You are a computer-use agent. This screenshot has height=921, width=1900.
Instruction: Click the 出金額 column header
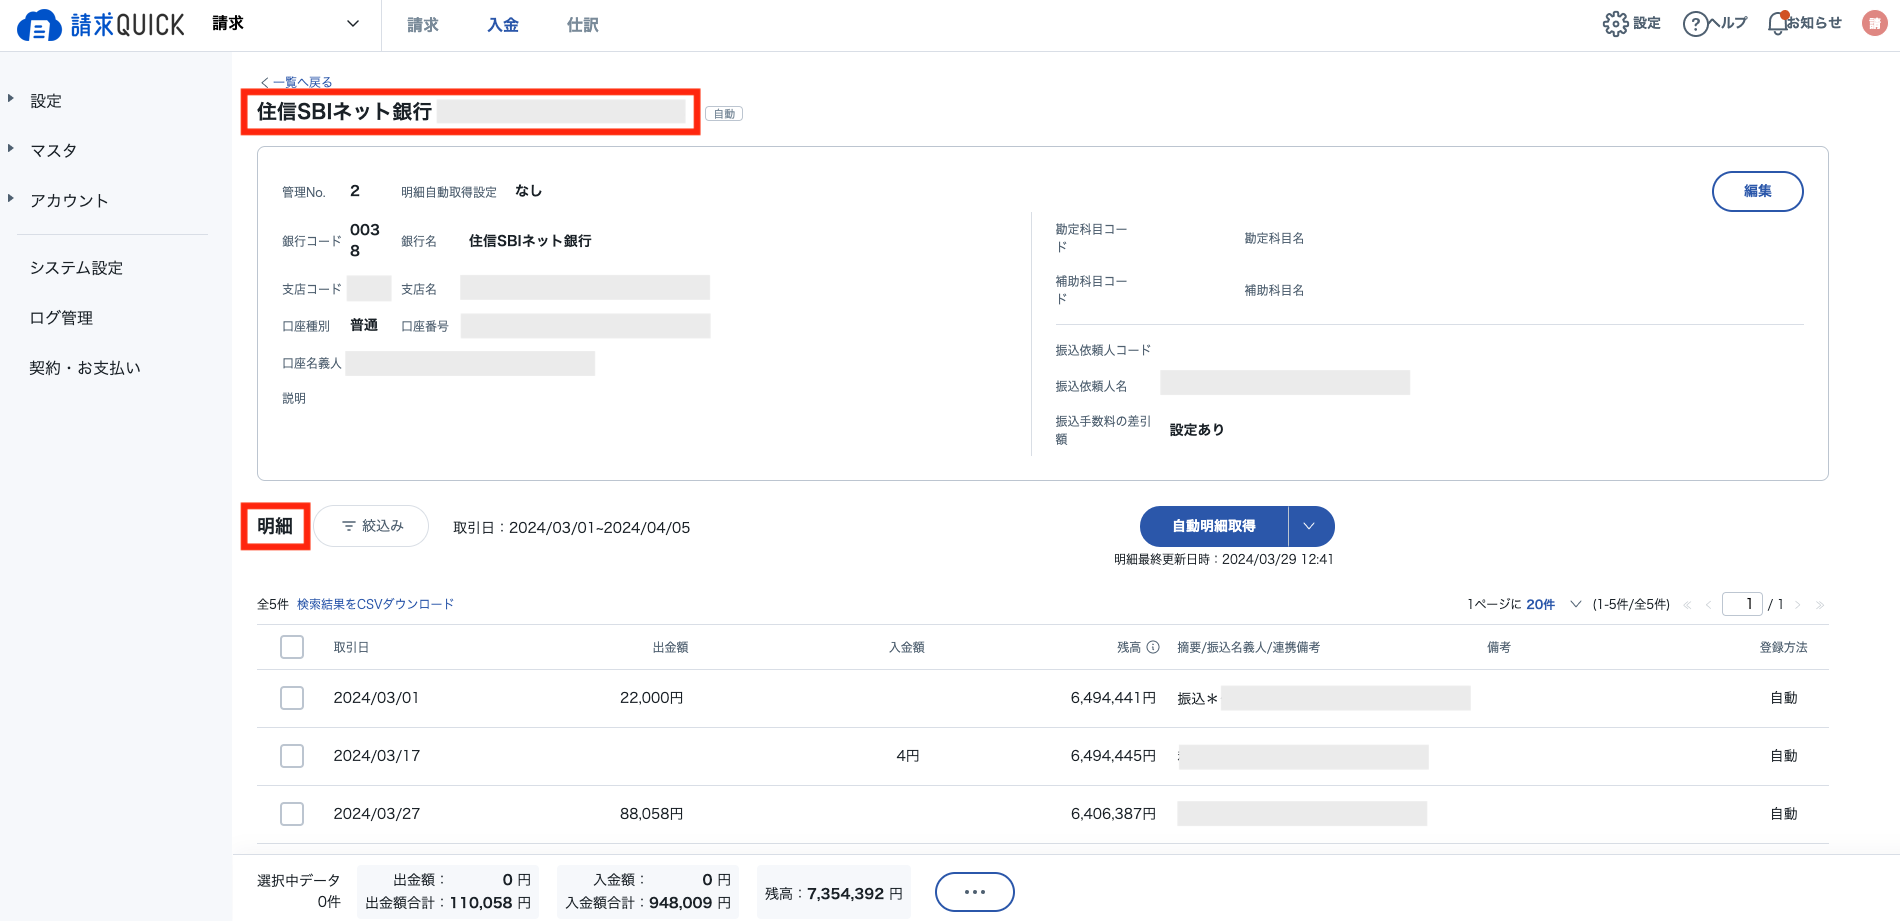coord(670,647)
